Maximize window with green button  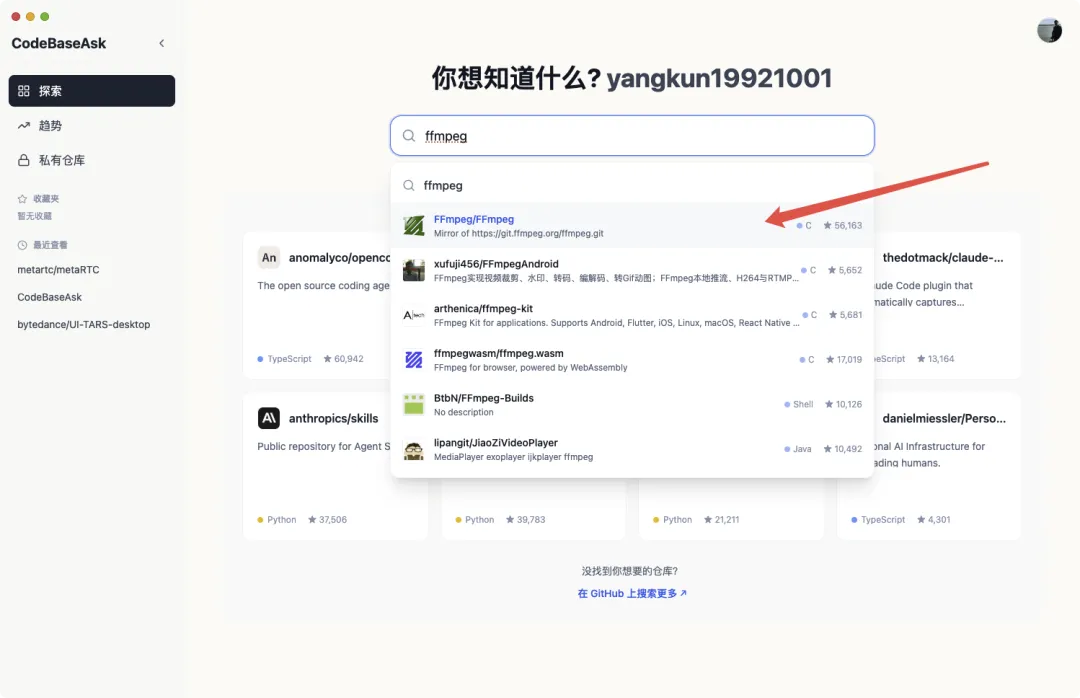45,17
